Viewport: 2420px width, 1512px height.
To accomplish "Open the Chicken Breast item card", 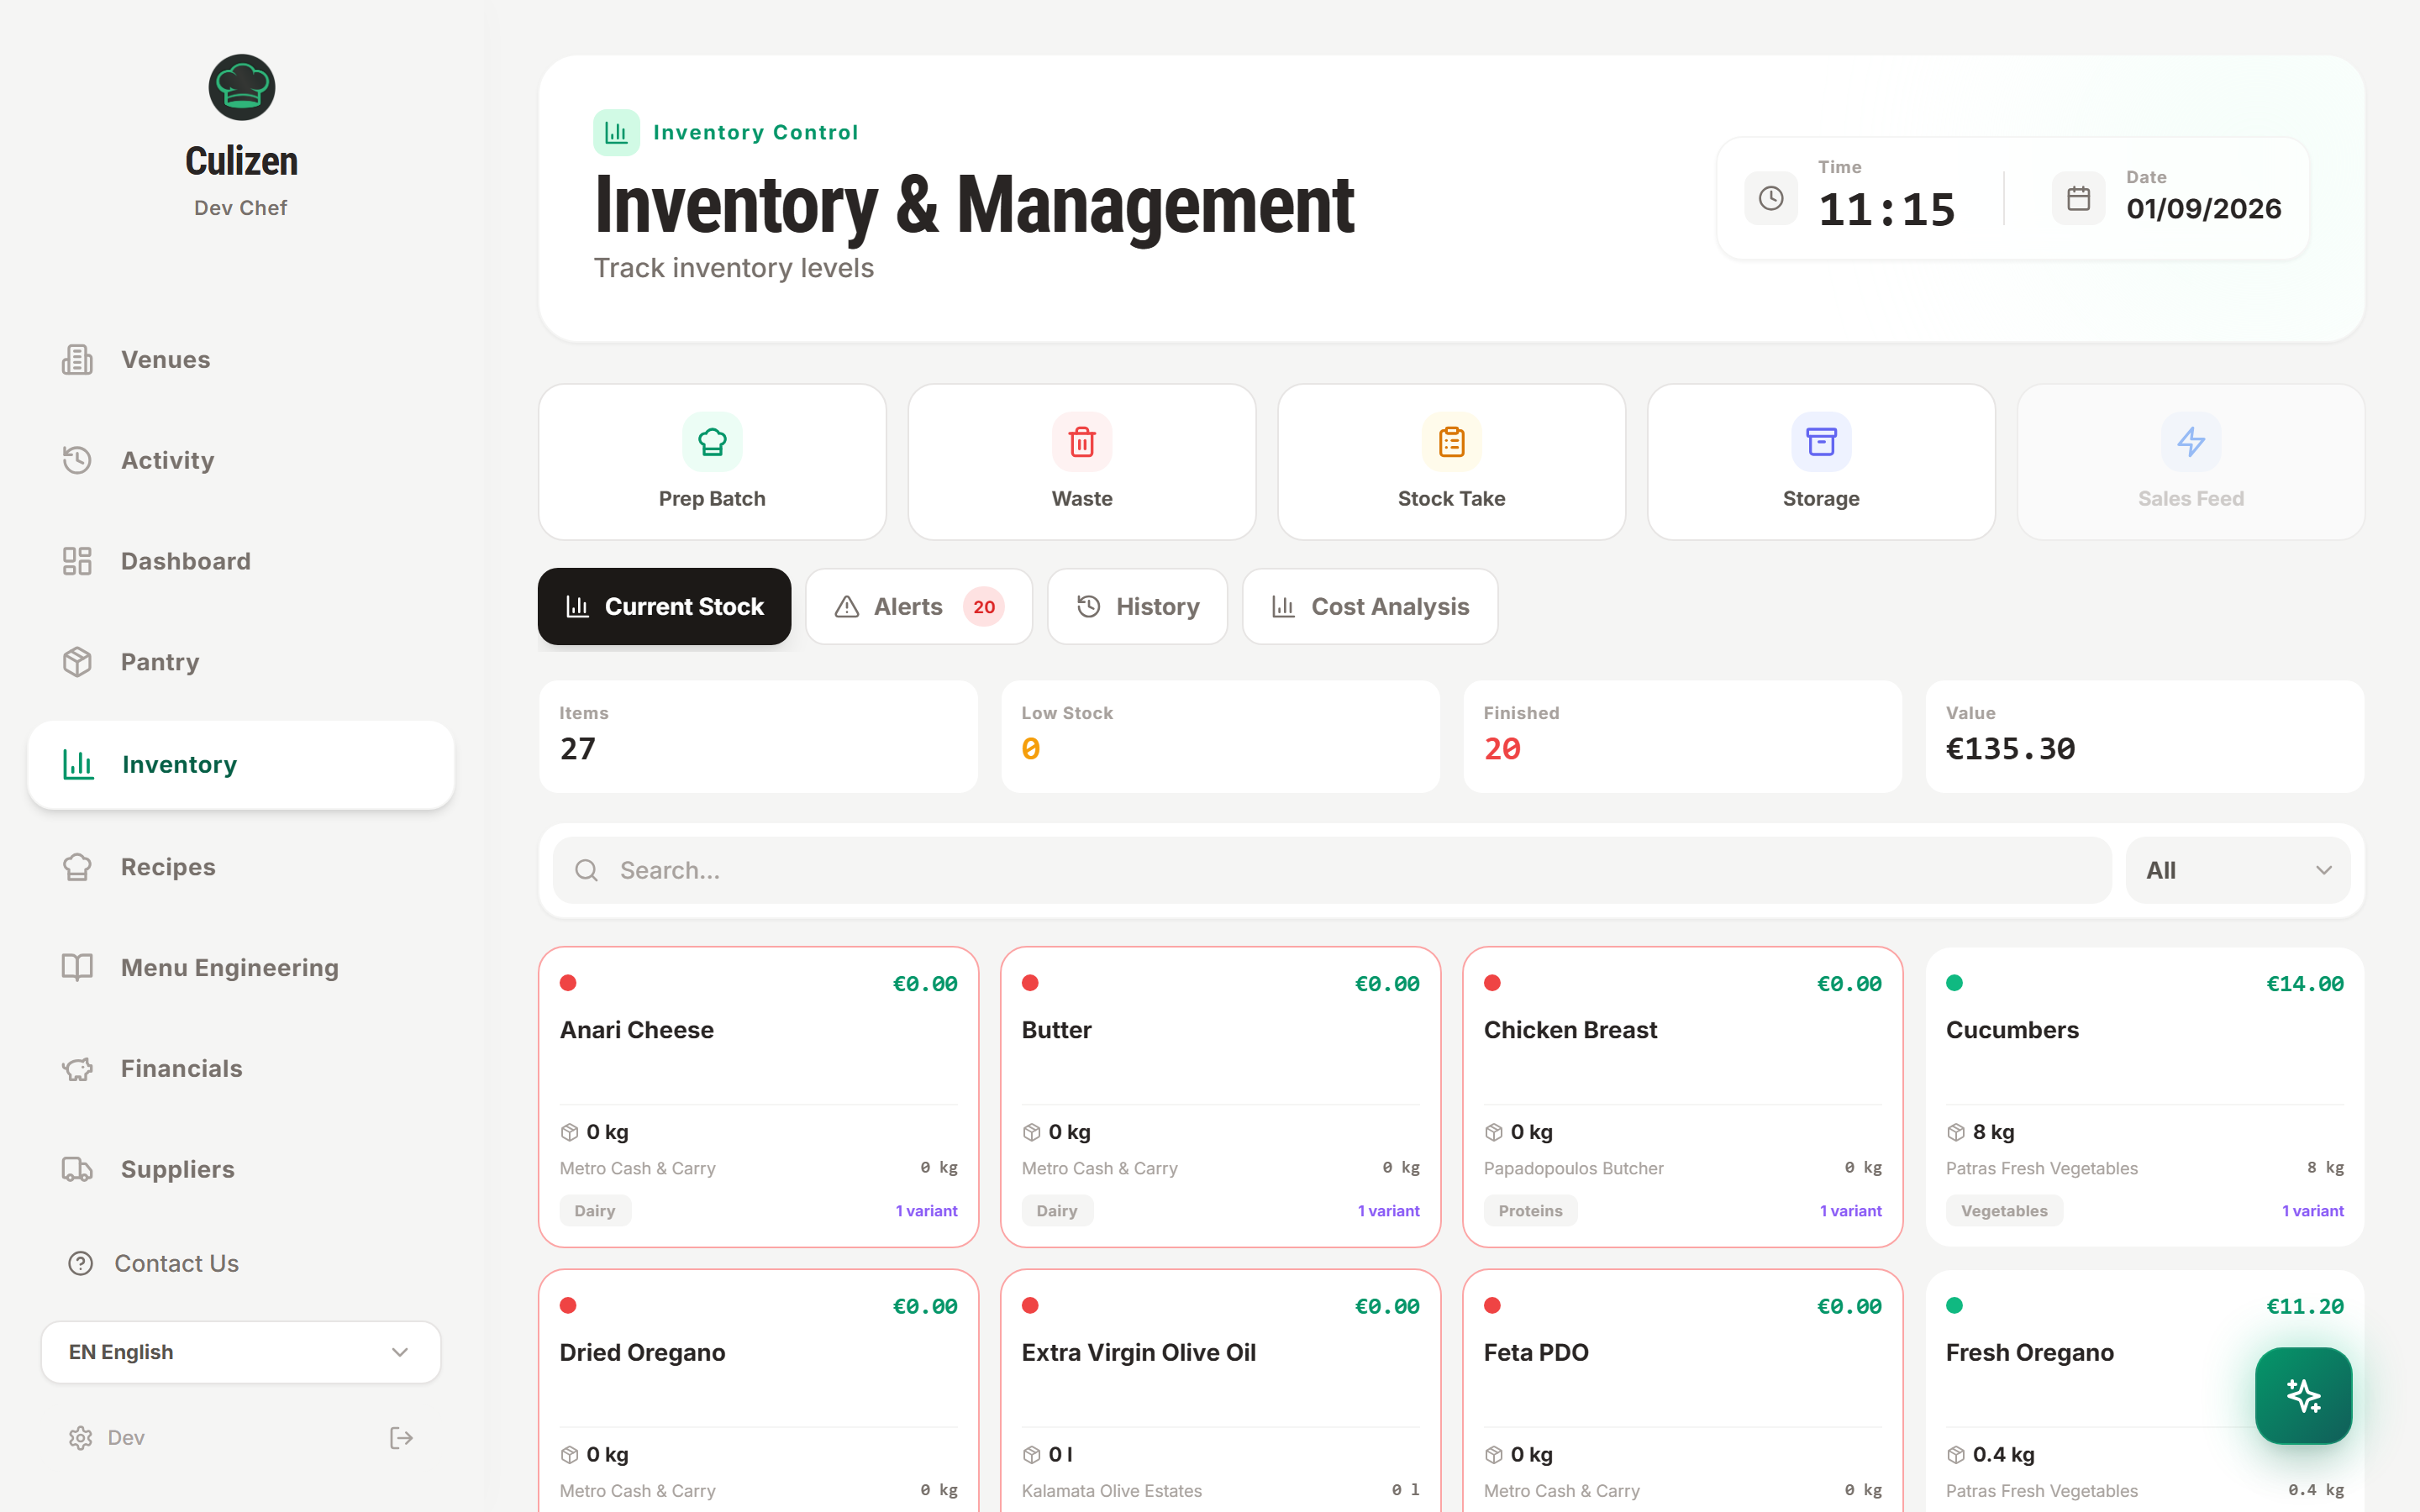I will pyautogui.click(x=1682, y=1097).
